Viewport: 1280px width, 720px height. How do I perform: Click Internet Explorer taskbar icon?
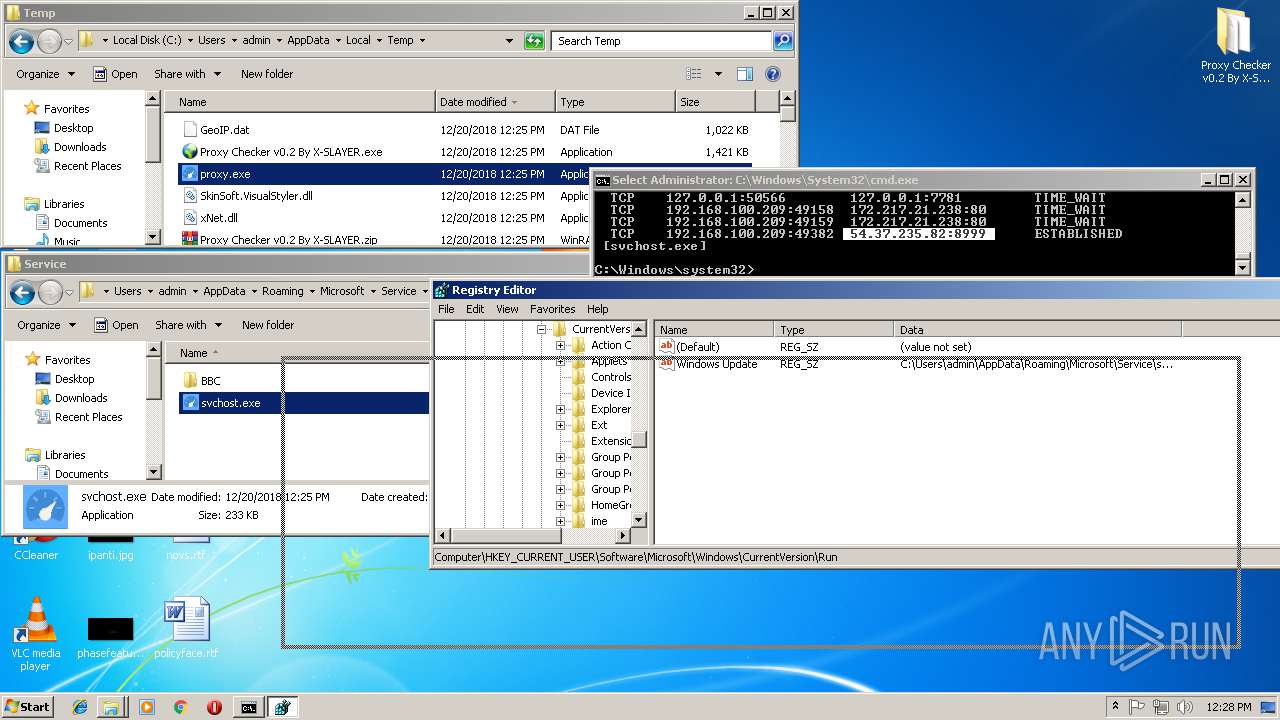tap(81, 707)
